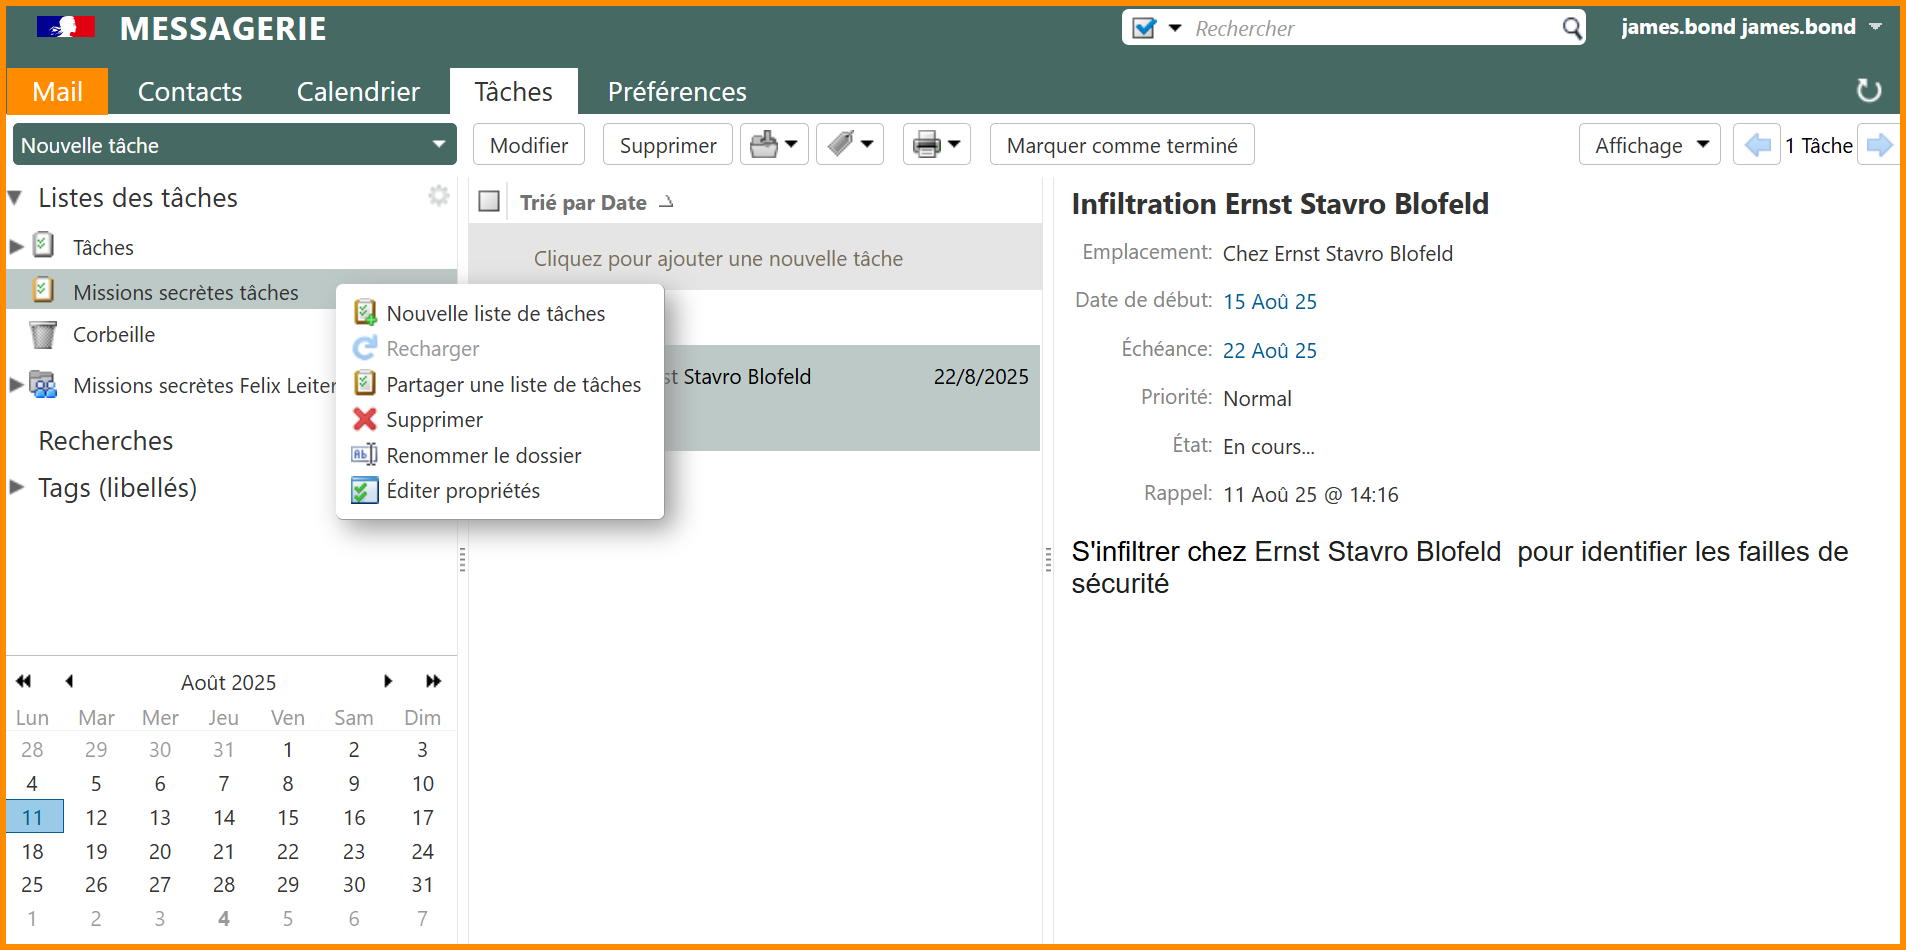Image resolution: width=1906 pixels, height=950 pixels.
Task: Open the Corbeille trash folder
Action: coord(113,335)
